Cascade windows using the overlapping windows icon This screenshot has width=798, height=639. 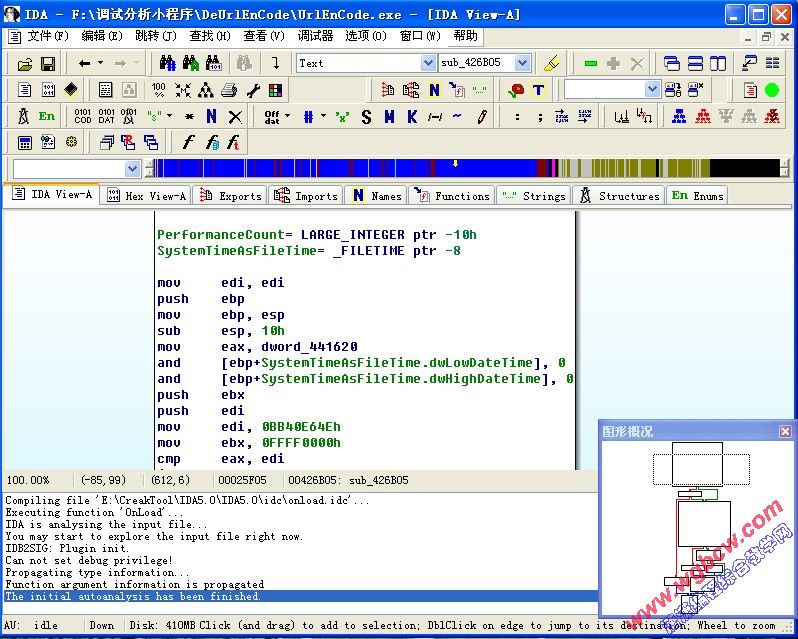(672, 64)
